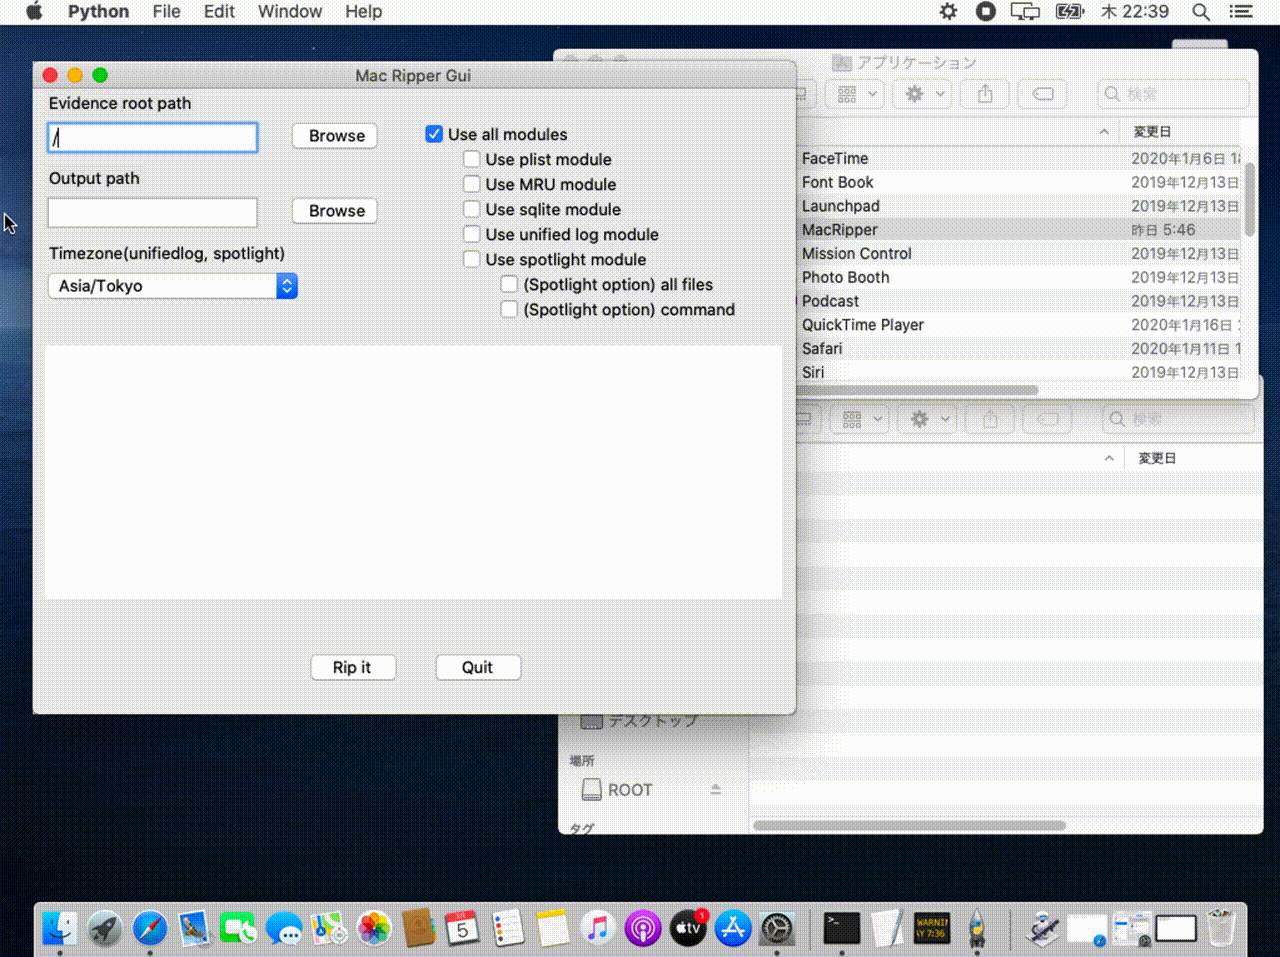1280x957 pixels.
Task: Open App Store in the Dock
Action: 732,928
